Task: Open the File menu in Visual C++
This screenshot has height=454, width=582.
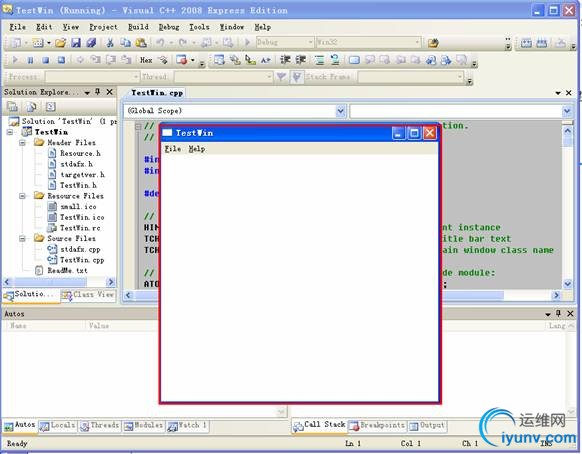Action: (x=17, y=27)
